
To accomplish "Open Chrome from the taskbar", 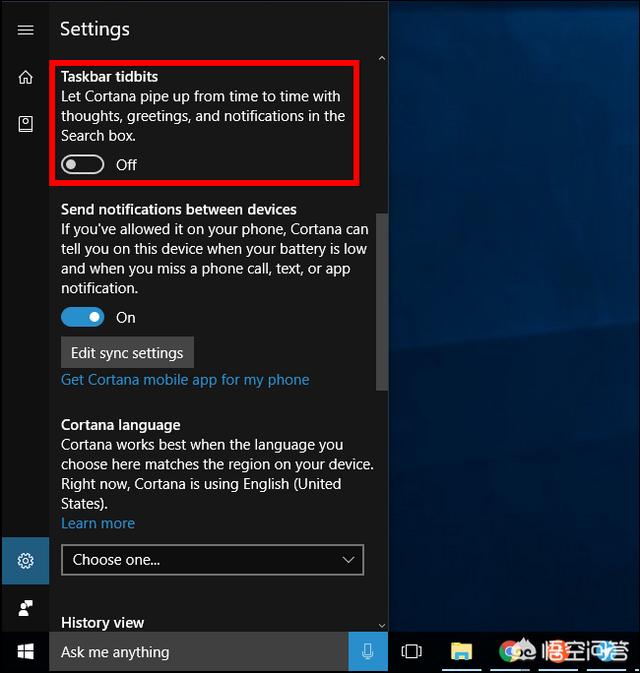I will [x=511, y=652].
